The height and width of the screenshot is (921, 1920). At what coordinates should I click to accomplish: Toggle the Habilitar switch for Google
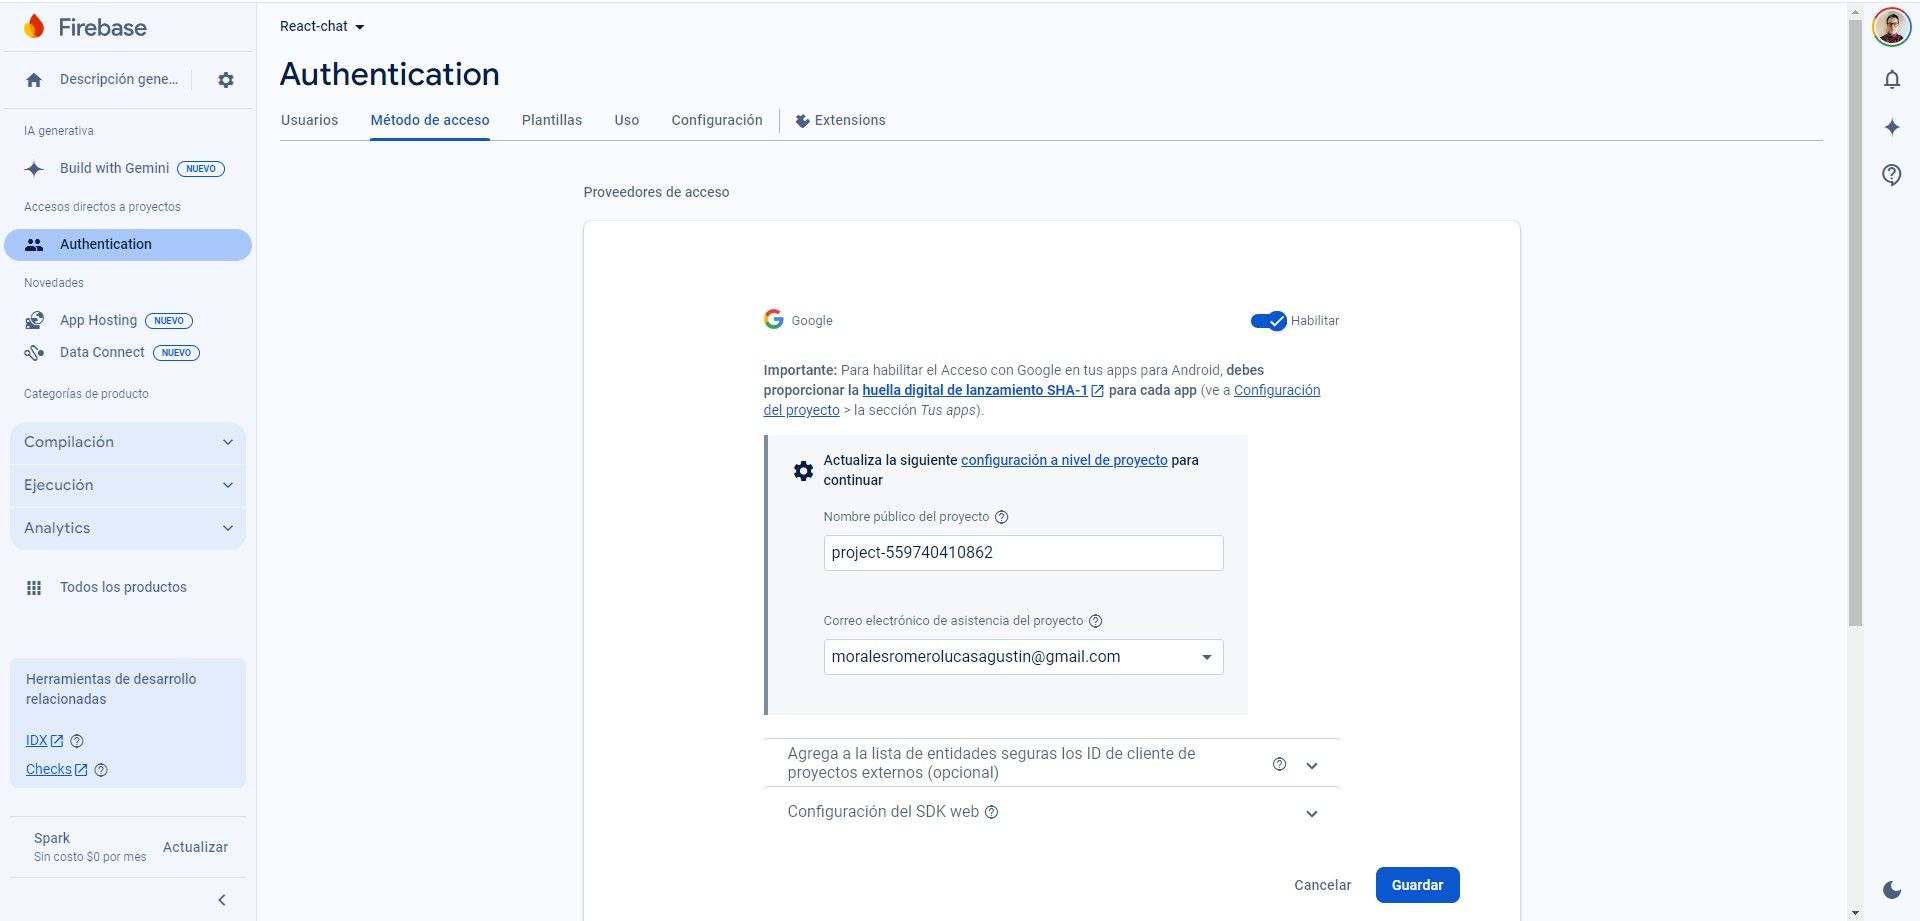coord(1268,321)
